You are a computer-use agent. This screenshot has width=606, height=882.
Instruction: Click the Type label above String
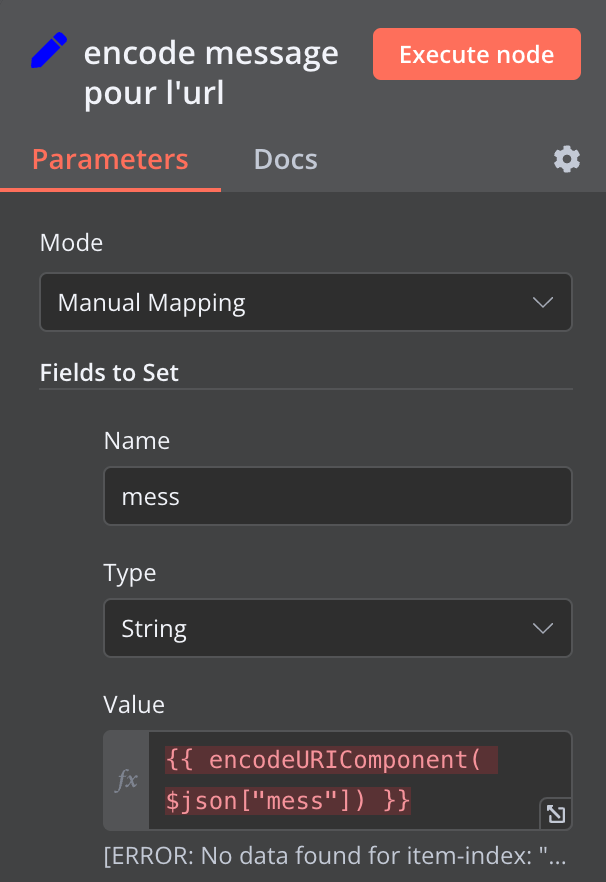coord(130,573)
